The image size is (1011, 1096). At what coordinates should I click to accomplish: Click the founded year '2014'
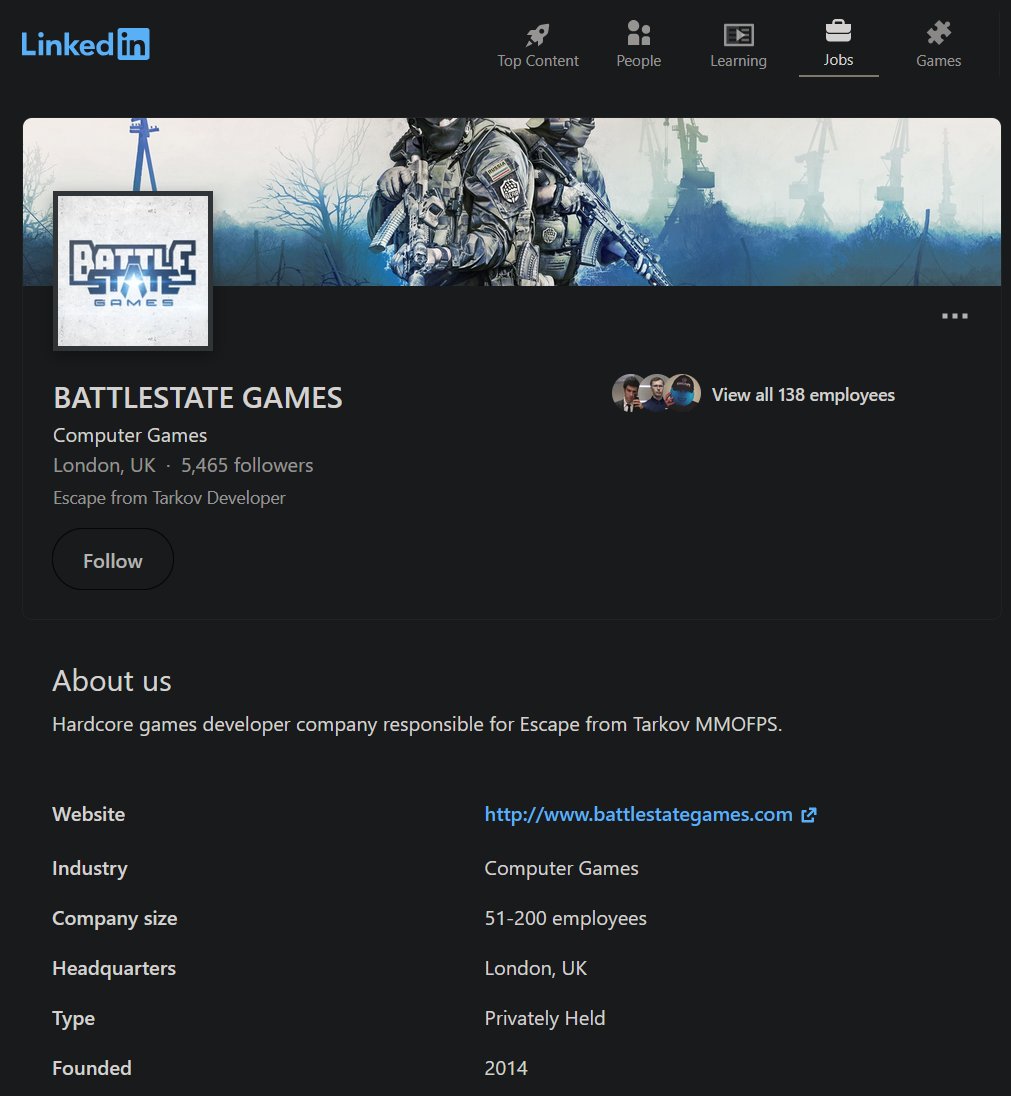(506, 1068)
